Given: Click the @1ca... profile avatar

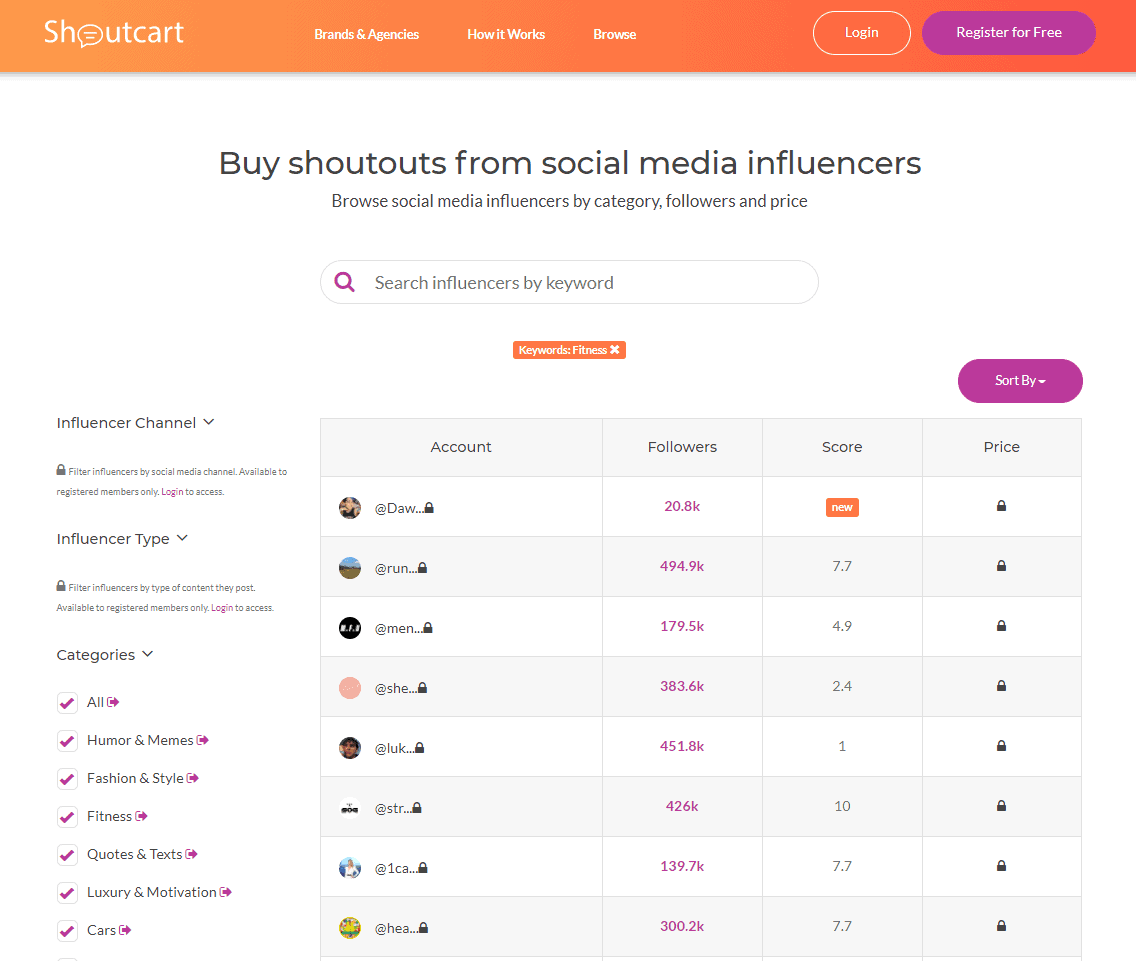Looking at the screenshot, I should click(x=350, y=868).
